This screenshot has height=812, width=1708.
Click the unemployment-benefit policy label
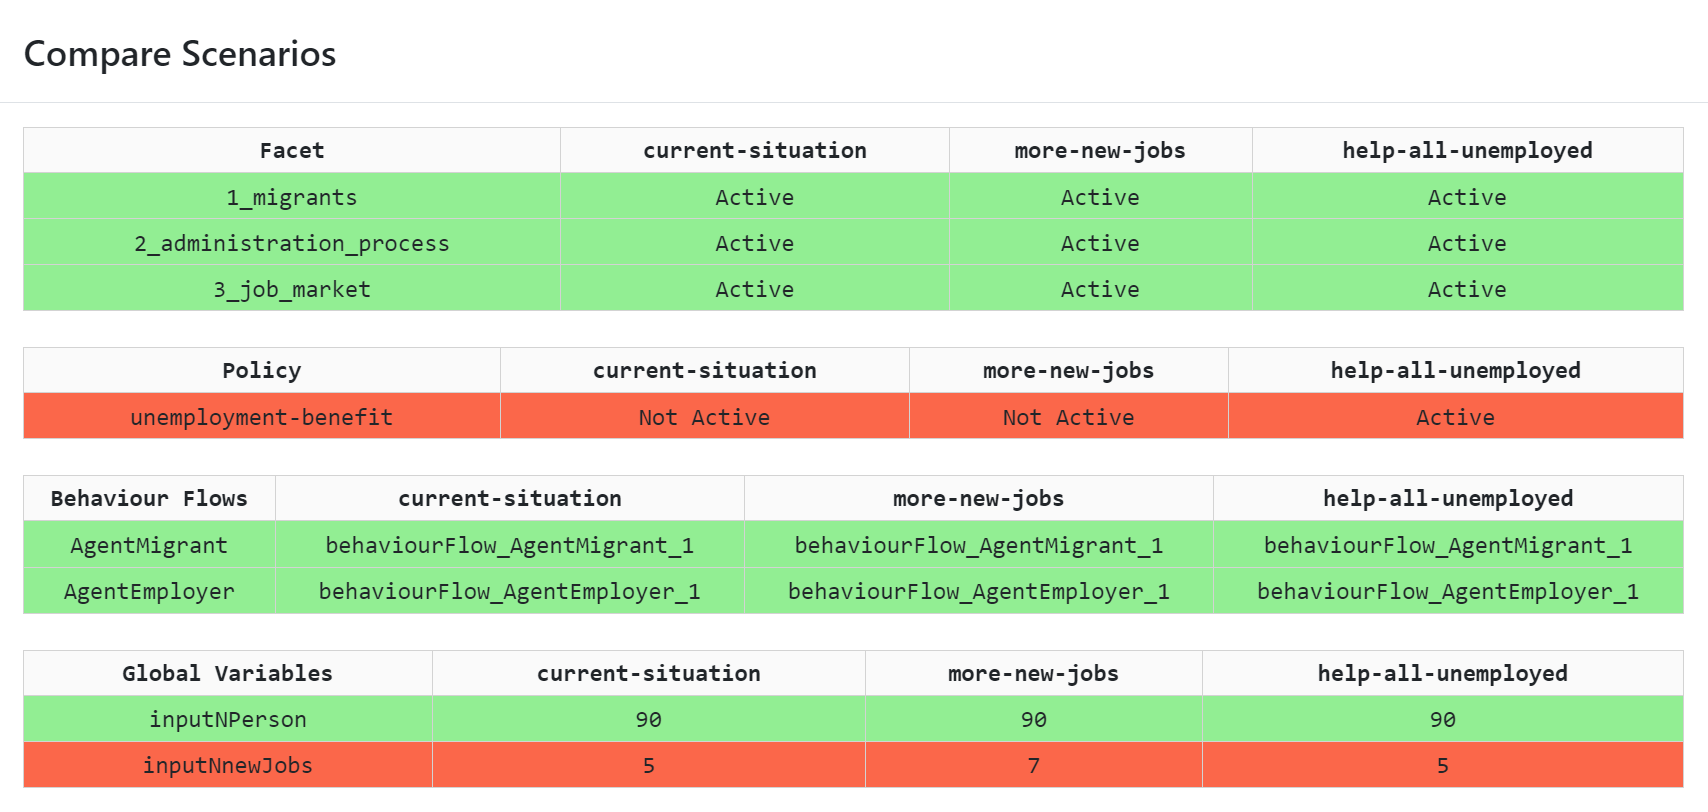click(x=261, y=417)
